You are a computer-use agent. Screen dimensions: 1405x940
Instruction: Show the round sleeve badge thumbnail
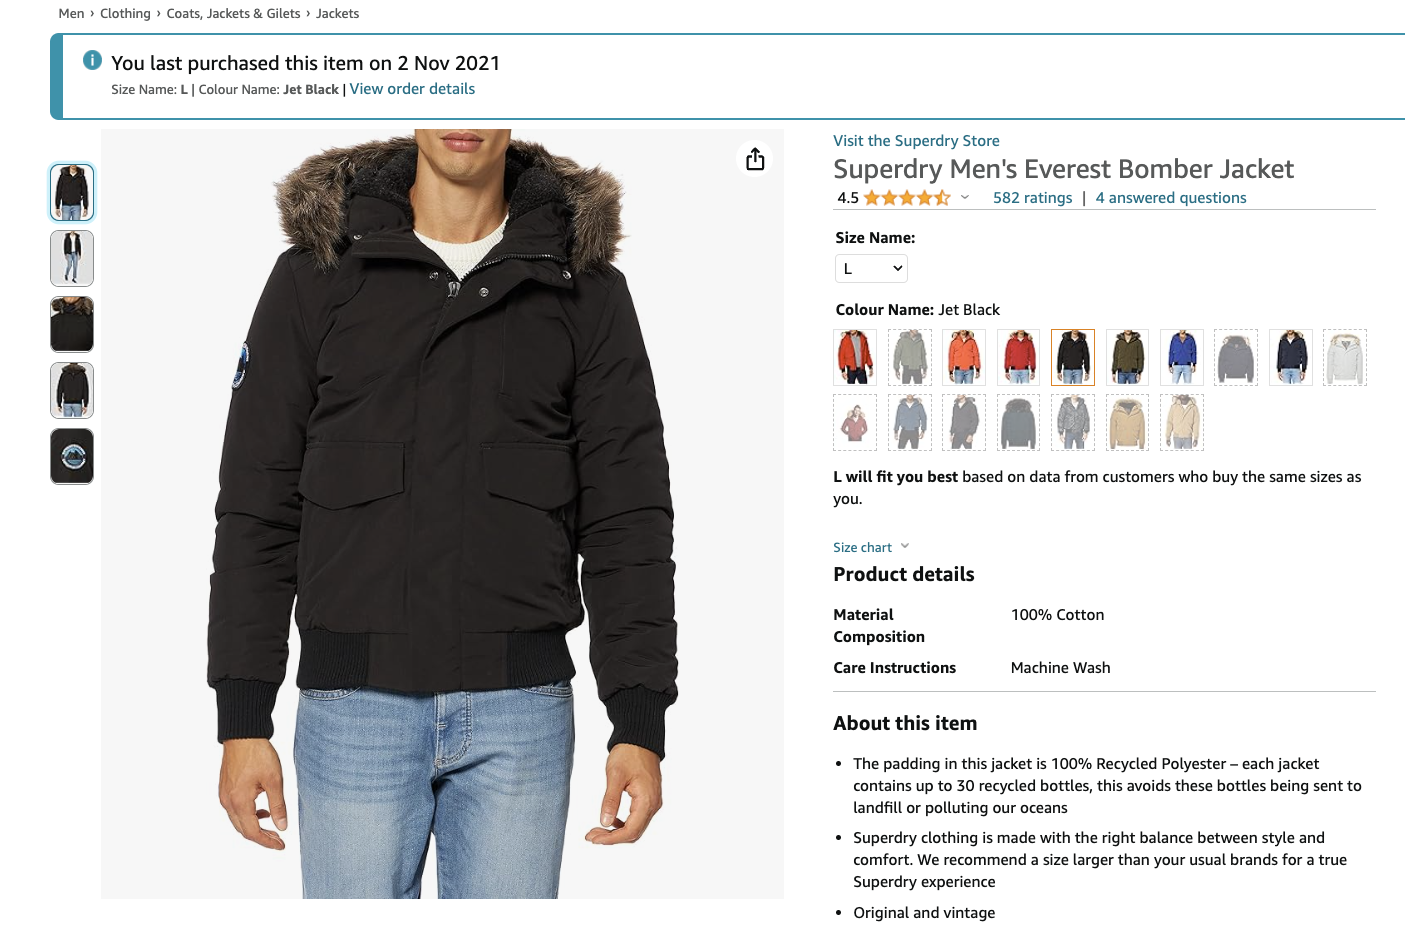[x=72, y=456]
